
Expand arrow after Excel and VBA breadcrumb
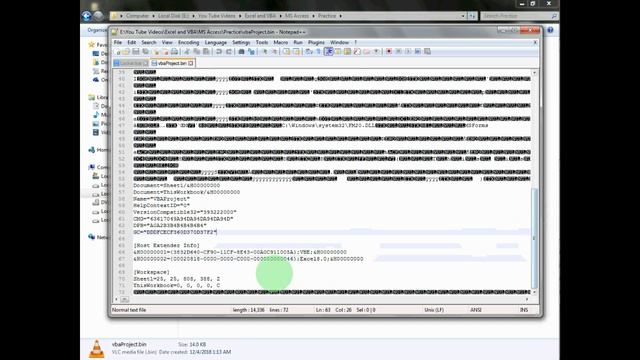point(281,16)
